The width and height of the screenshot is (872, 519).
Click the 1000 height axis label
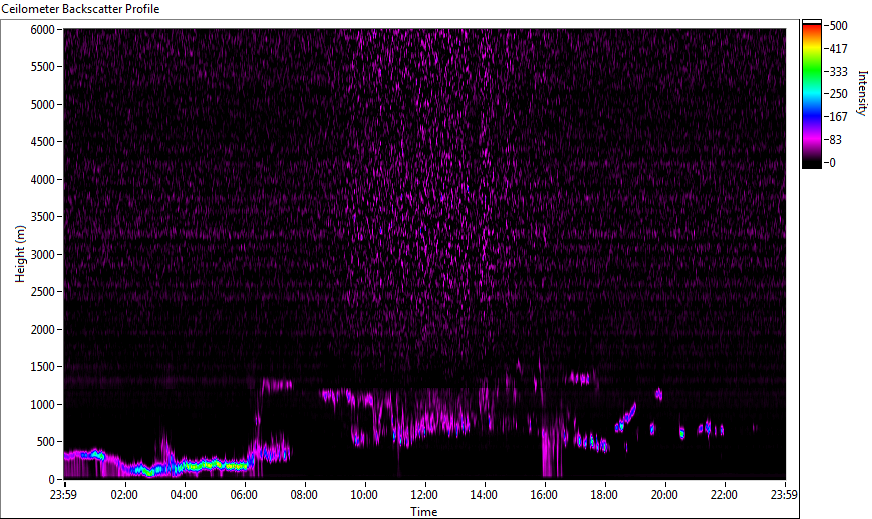(x=42, y=405)
